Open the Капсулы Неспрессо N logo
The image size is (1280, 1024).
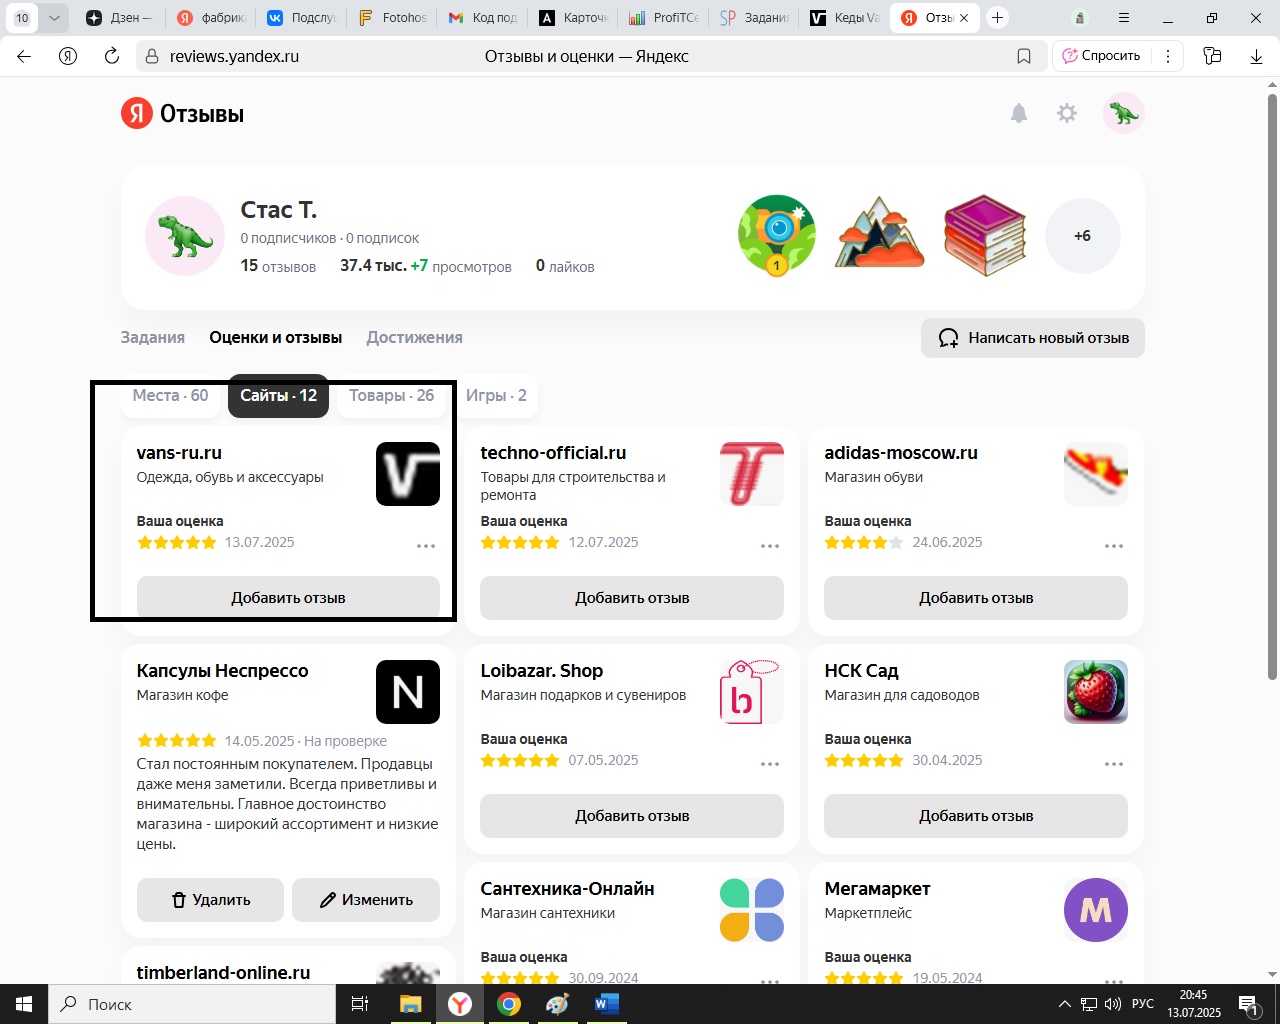pyautogui.click(x=408, y=692)
